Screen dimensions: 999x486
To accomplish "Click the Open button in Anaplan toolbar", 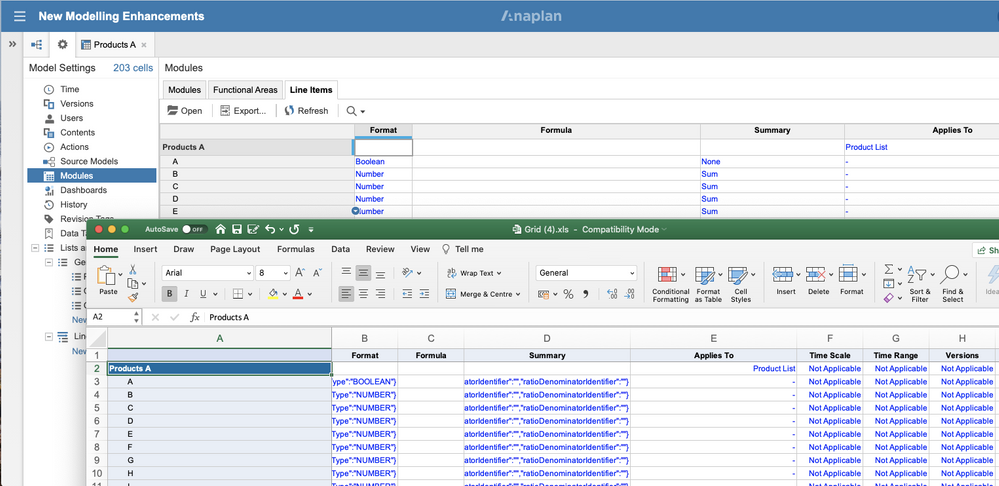I will click(184, 111).
